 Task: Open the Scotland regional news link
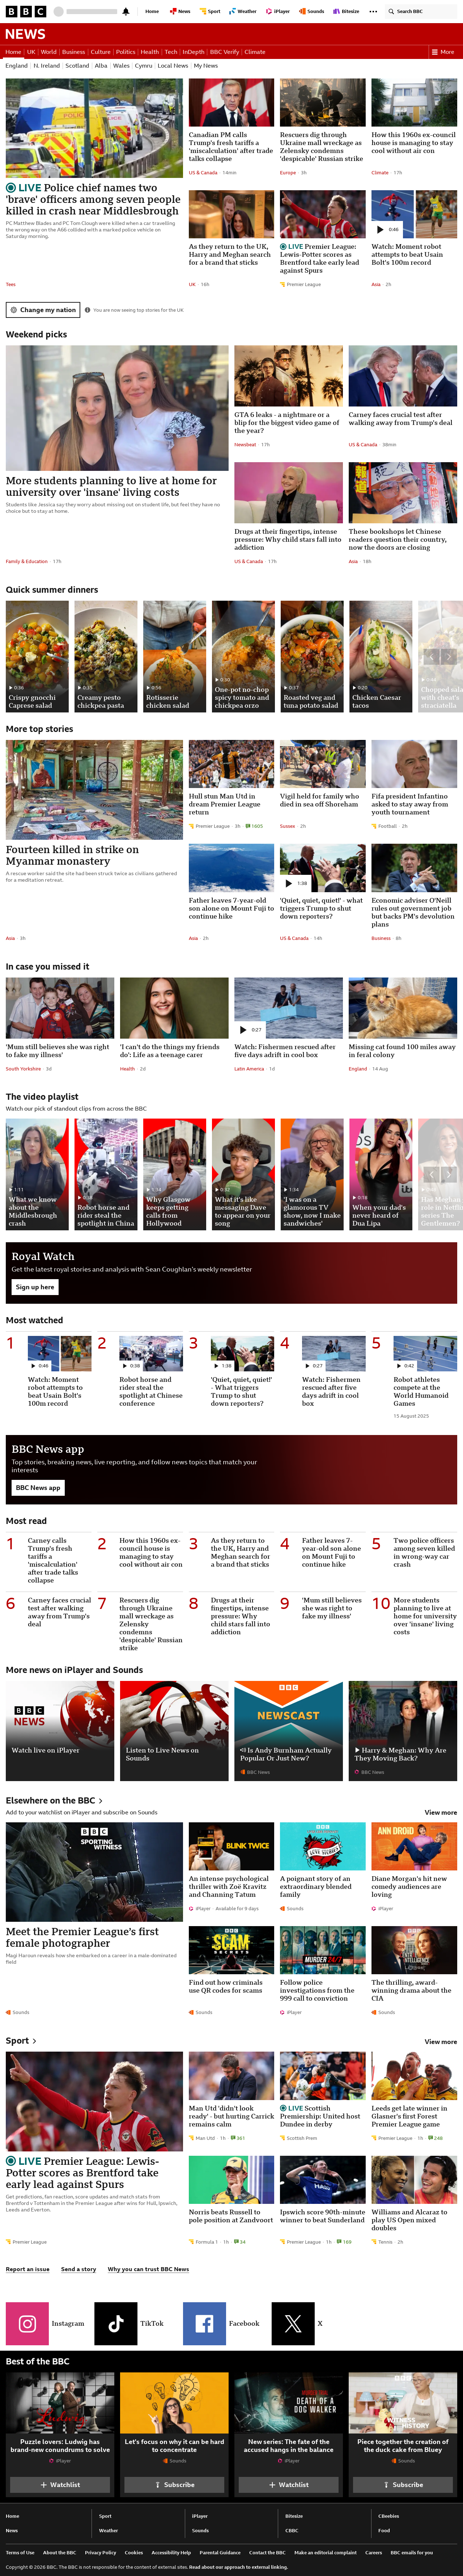click(x=77, y=66)
